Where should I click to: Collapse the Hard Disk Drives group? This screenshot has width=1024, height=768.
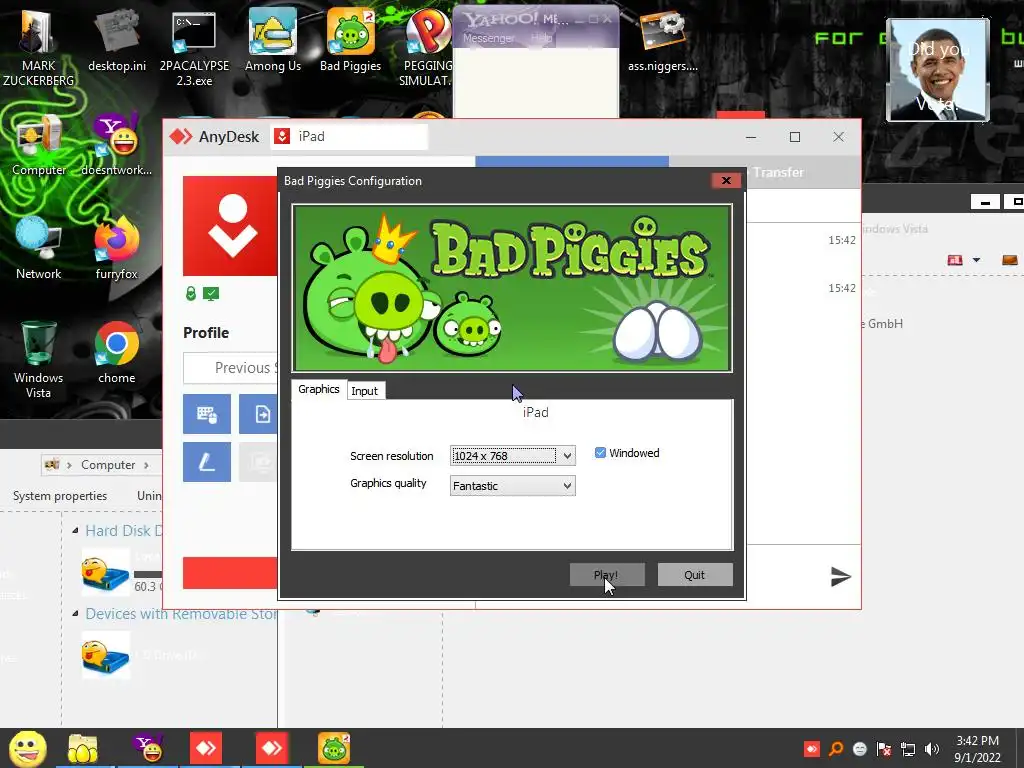coord(75,530)
